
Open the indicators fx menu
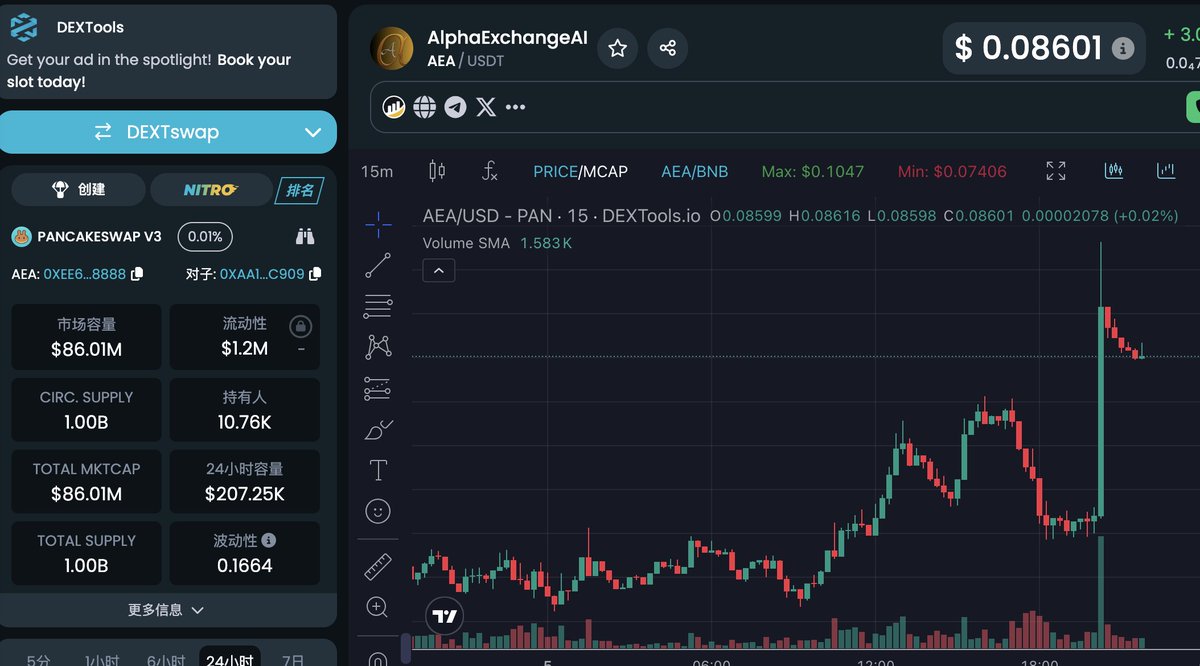[x=489, y=171]
